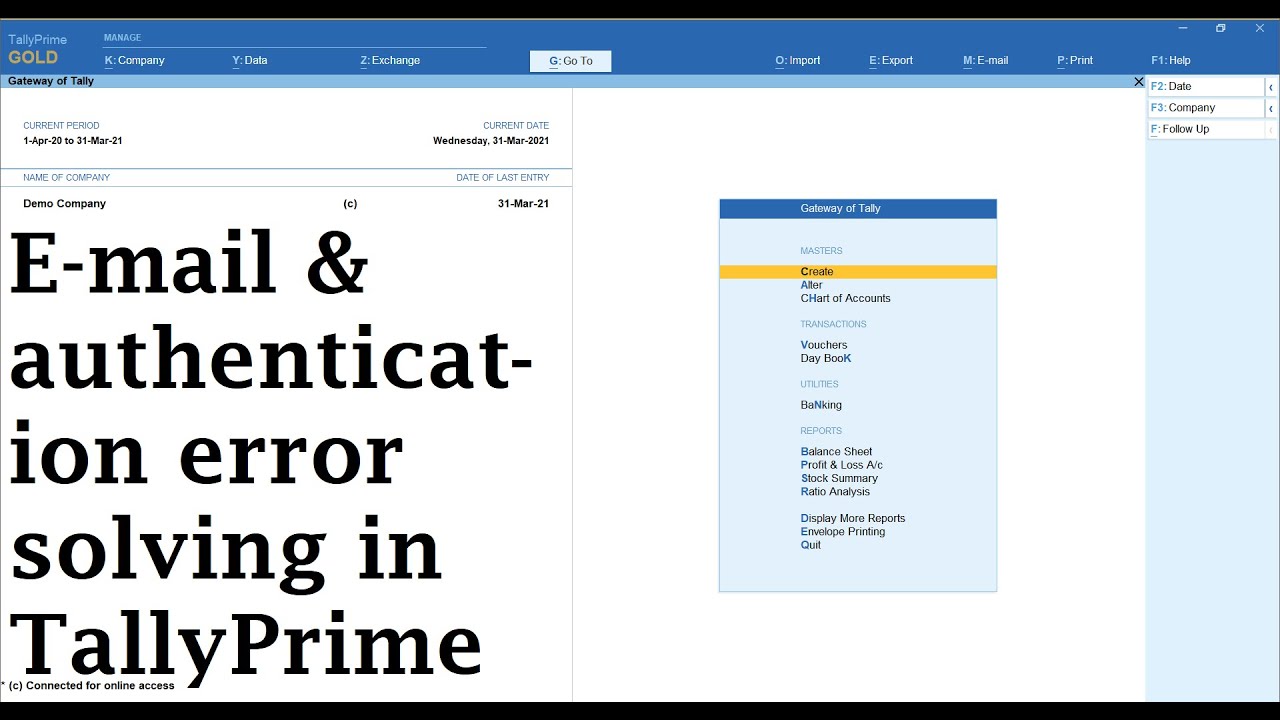Open the Balance Sheet report
The height and width of the screenshot is (720, 1280).
coord(836,452)
